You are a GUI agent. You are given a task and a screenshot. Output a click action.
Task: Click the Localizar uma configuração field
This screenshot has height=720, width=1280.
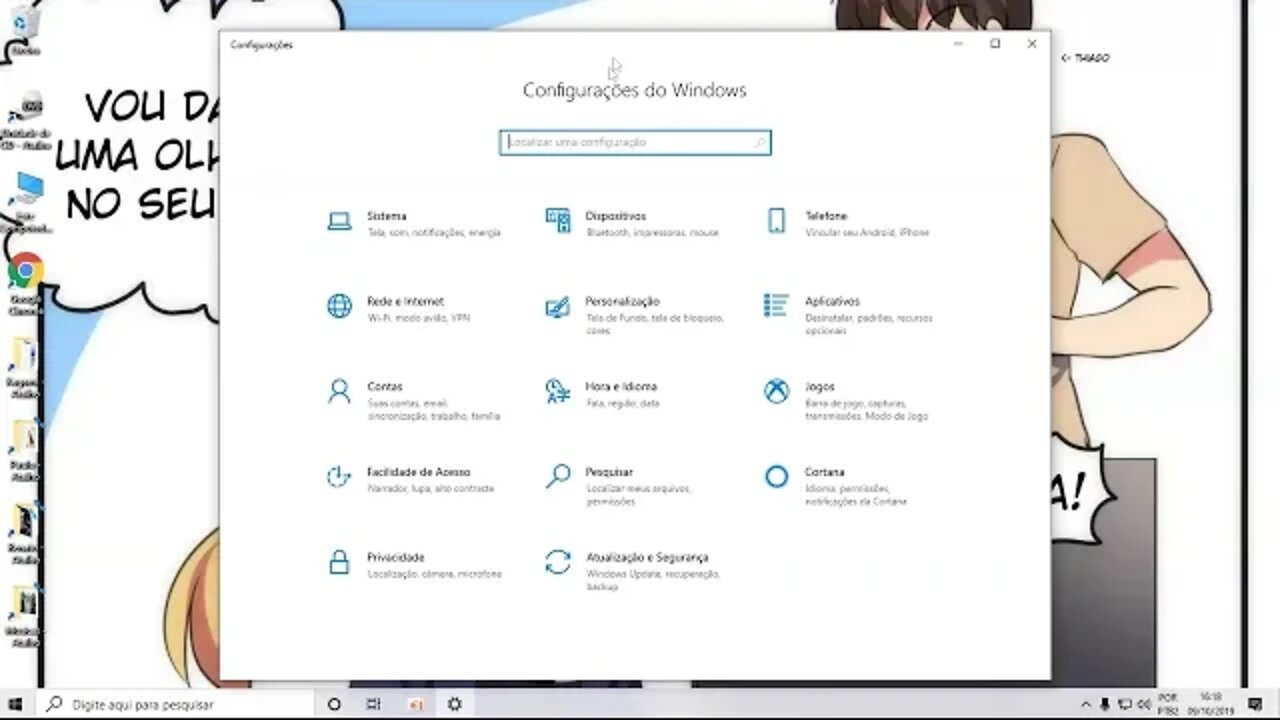[x=635, y=143]
